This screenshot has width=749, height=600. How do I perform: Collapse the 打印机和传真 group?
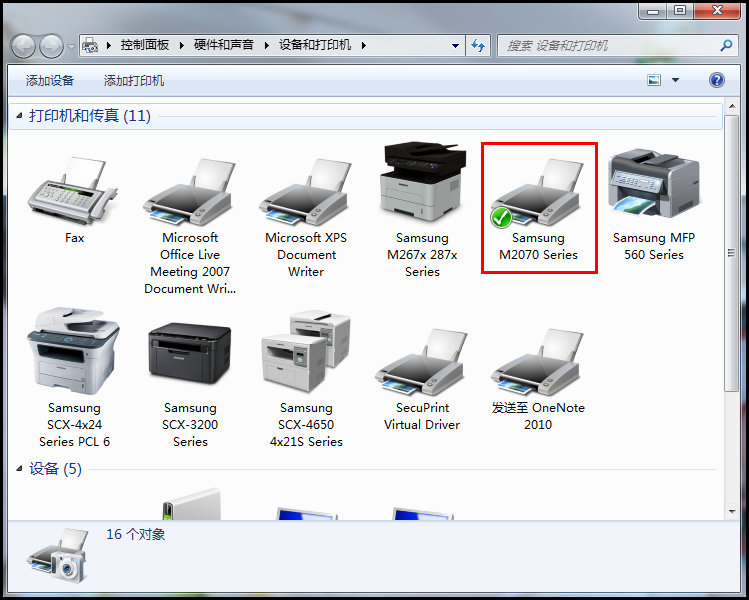click(19, 117)
